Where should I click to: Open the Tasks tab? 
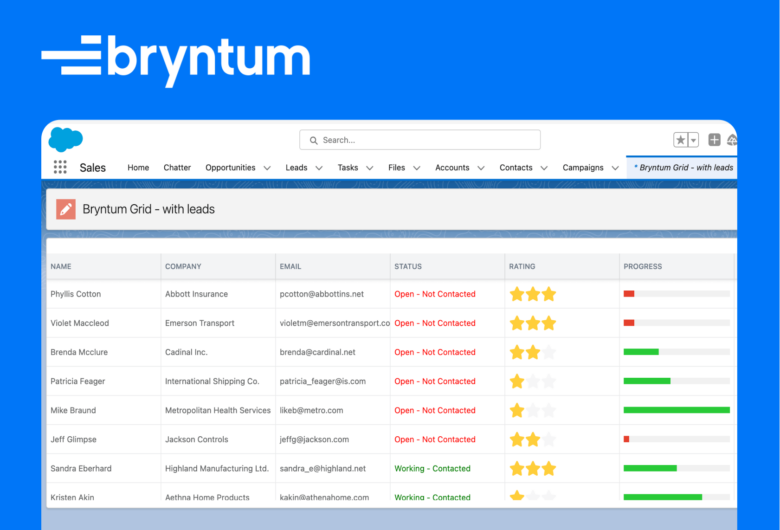point(348,168)
